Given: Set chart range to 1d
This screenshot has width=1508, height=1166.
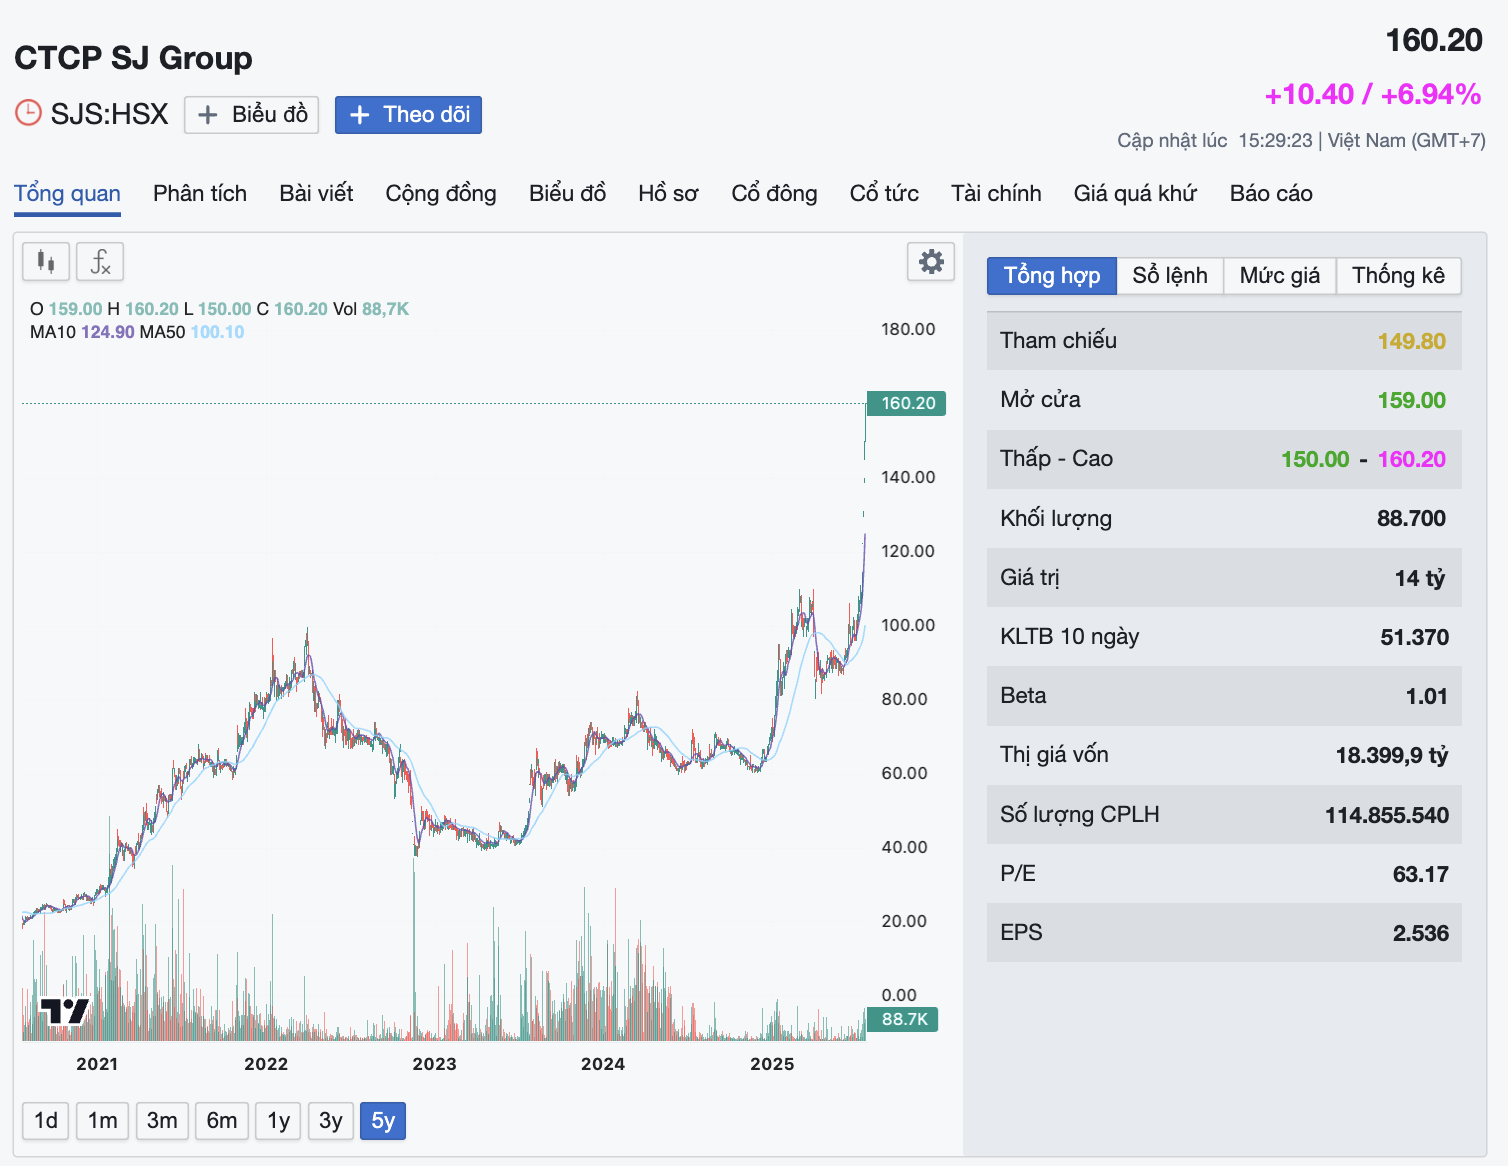Looking at the screenshot, I should point(46,1121).
